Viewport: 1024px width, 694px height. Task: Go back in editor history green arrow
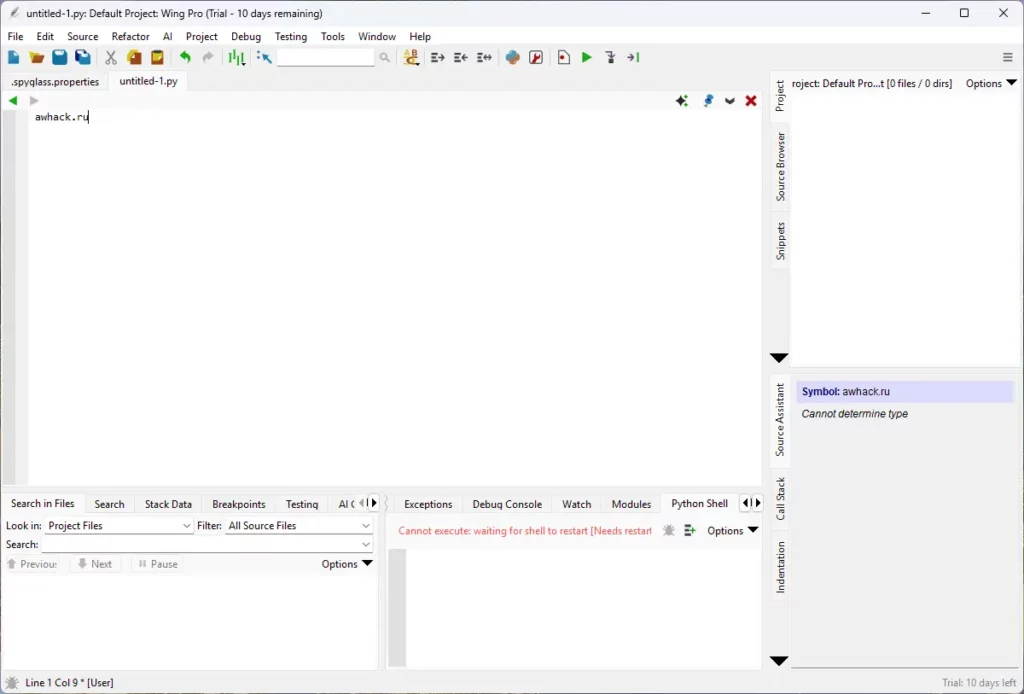pos(12,101)
